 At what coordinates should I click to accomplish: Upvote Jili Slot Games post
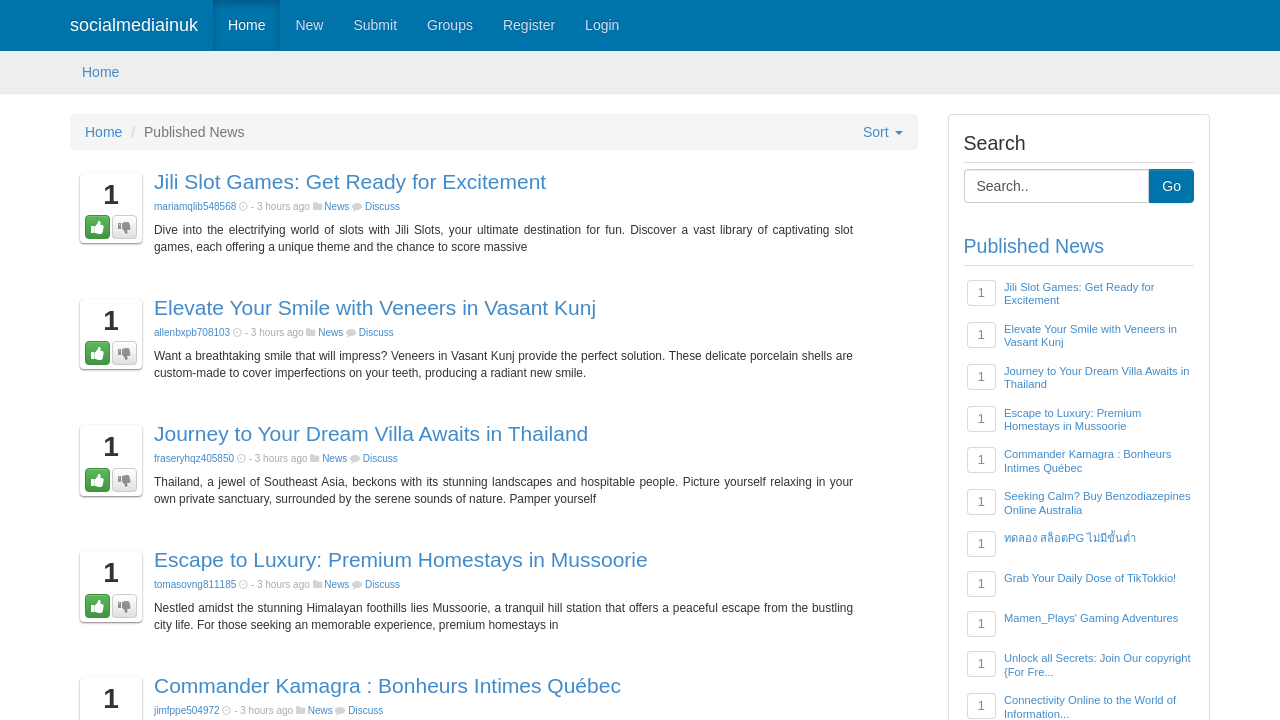[97, 227]
